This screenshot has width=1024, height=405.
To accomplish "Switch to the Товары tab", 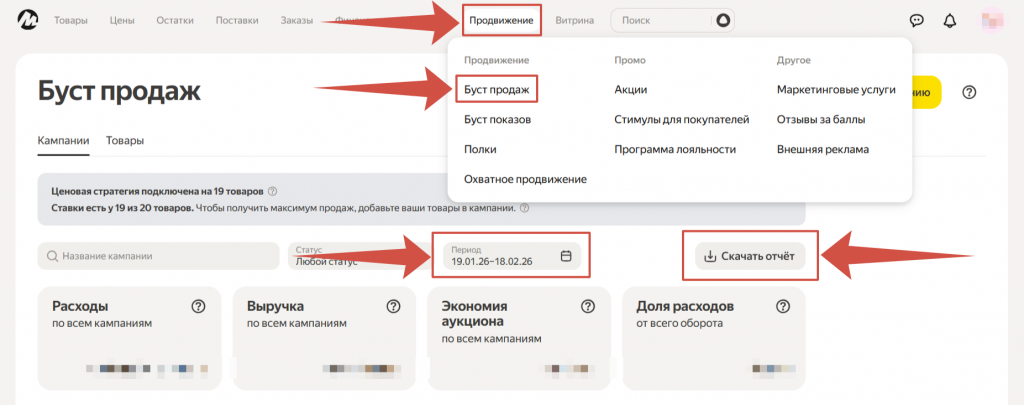I will point(125,141).
